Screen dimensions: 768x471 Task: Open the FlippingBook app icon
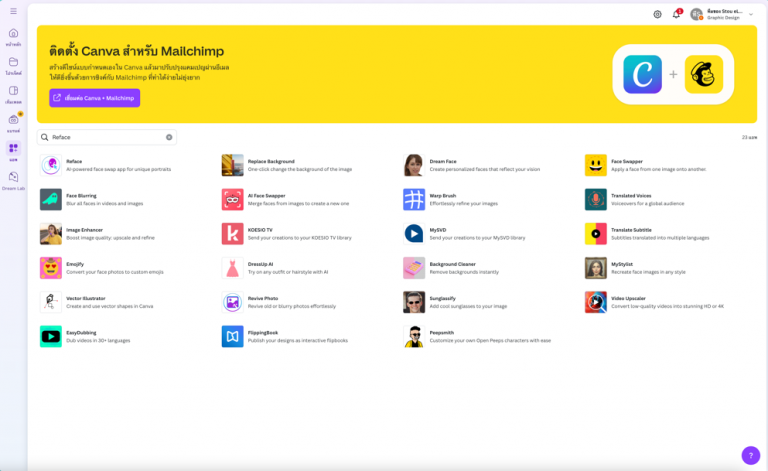tap(232, 337)
